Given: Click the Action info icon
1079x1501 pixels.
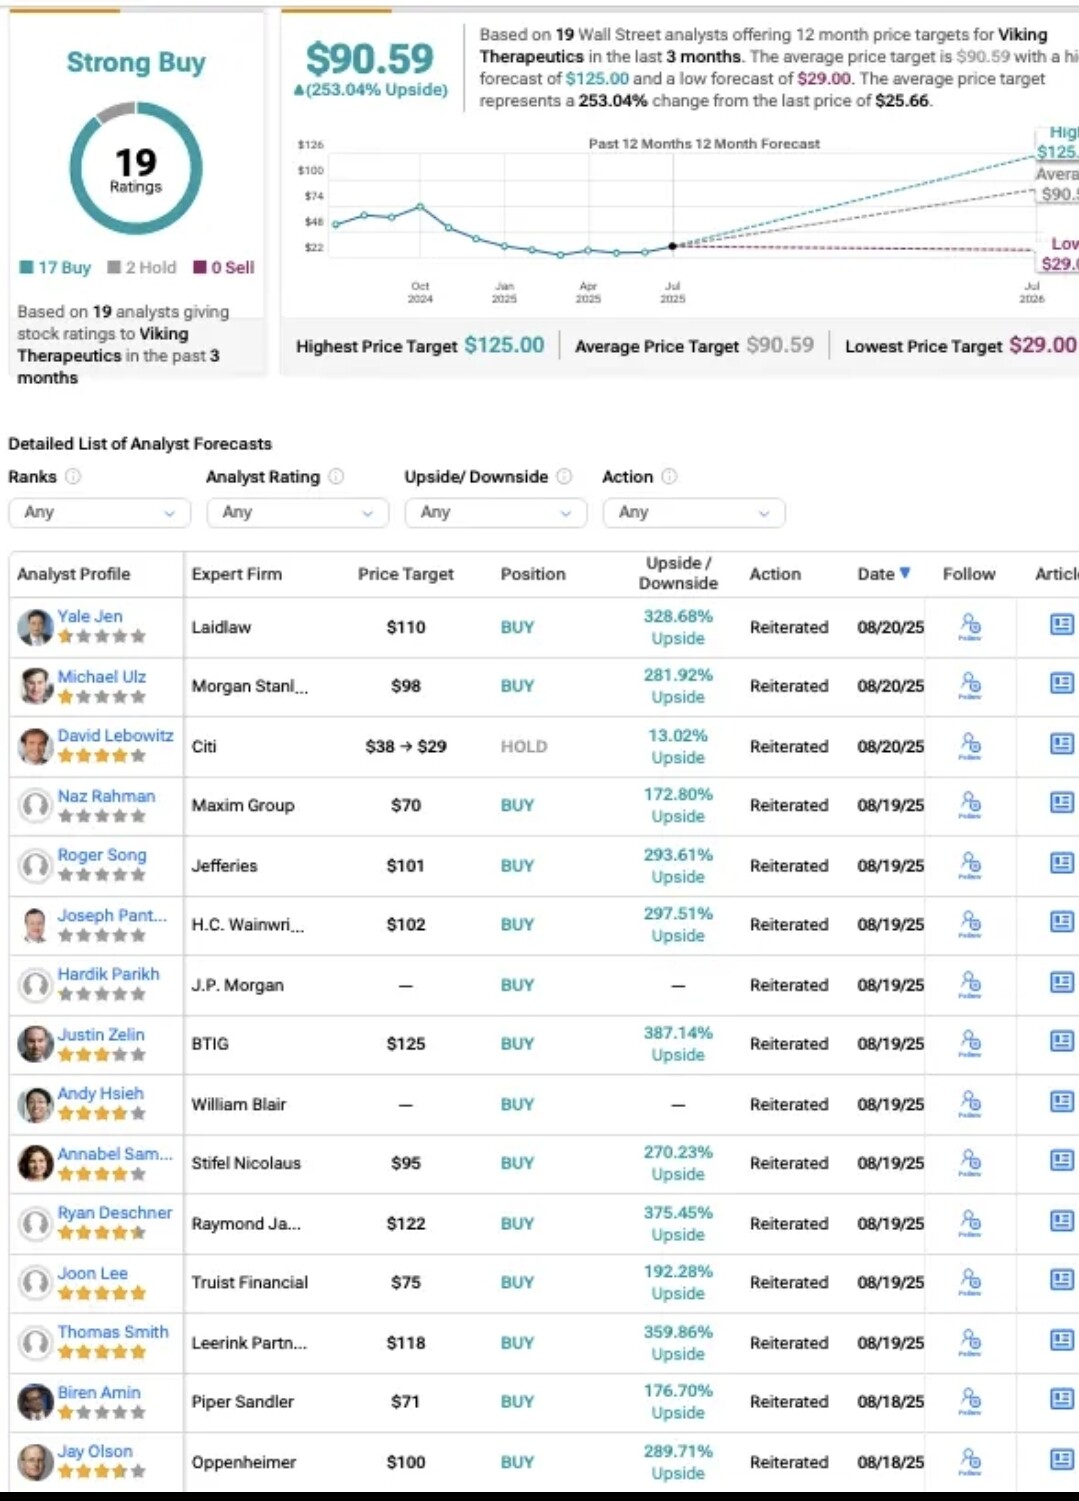Looking at the screenshot, I should [669, 477].
